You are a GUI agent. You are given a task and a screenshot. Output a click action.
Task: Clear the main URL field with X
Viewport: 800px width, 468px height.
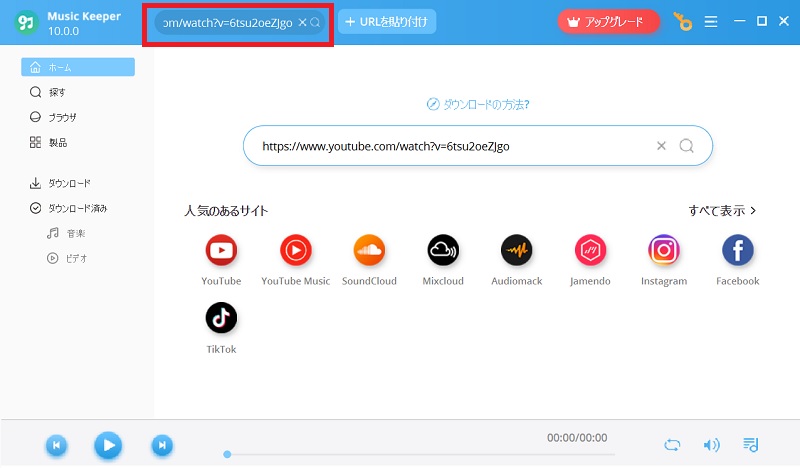click(661, 146)
